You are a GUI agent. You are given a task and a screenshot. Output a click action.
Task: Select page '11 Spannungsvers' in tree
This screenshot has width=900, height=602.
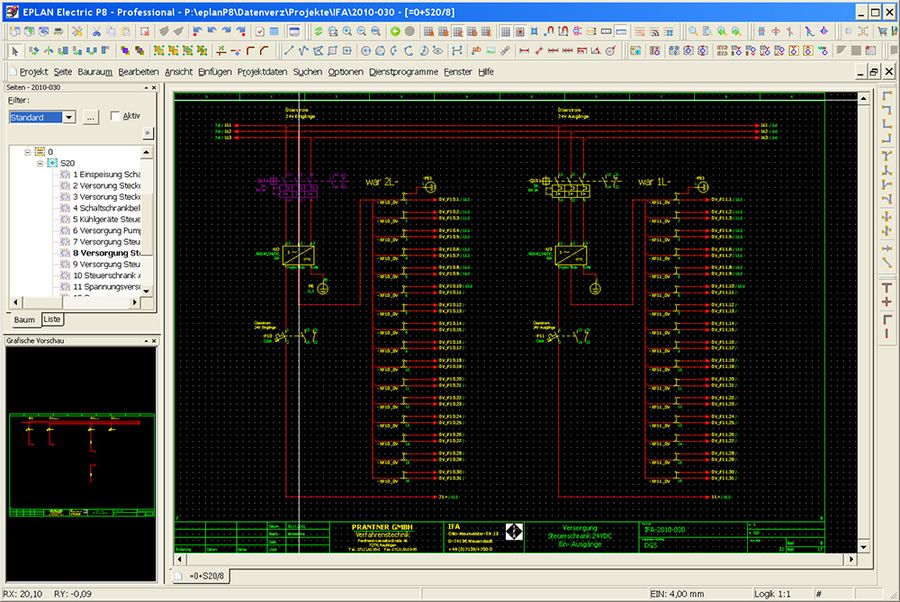(x=100, y=286)
